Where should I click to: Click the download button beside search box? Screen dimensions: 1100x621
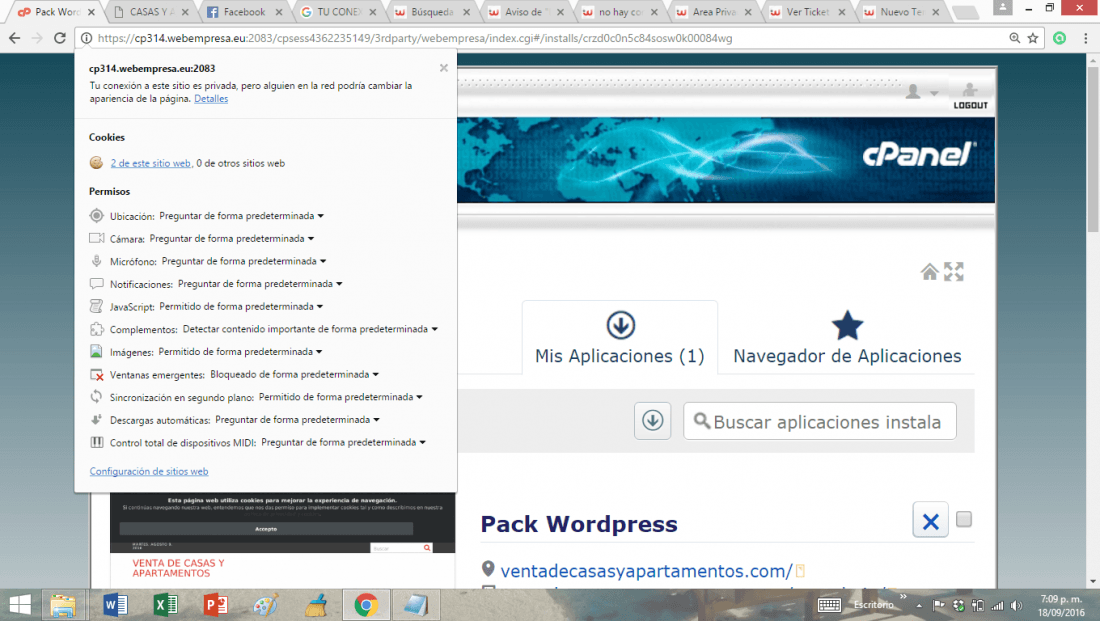652,421
